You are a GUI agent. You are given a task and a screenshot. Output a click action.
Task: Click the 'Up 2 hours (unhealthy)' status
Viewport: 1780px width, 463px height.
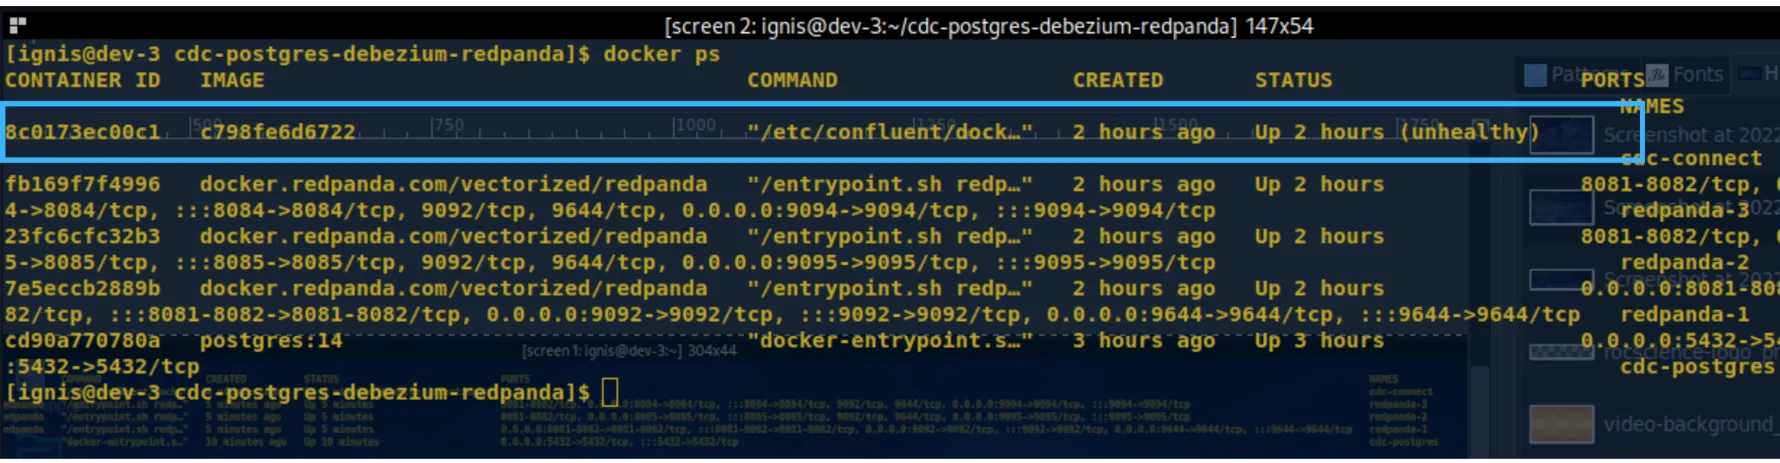1398,132
